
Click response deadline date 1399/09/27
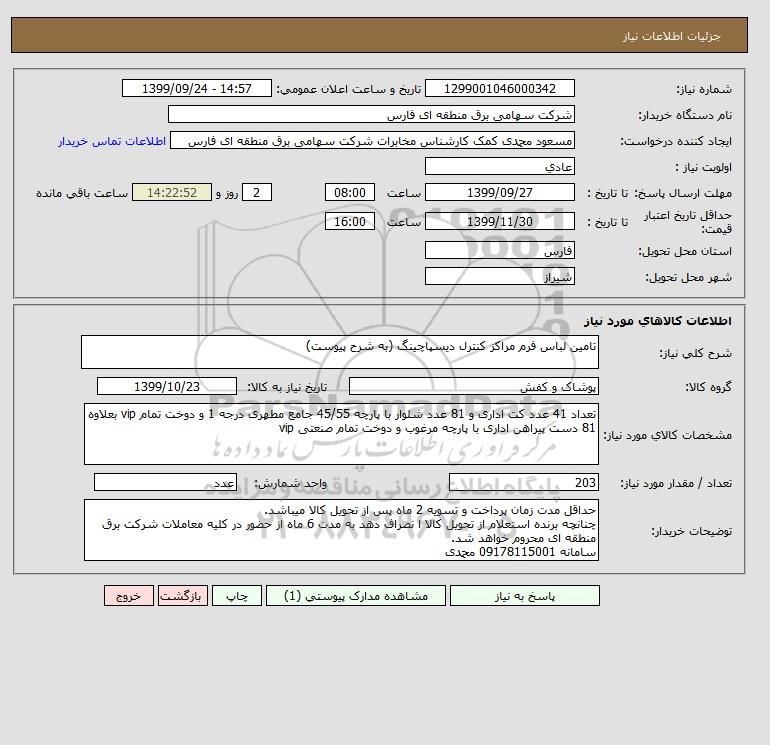tap(499, 193)
